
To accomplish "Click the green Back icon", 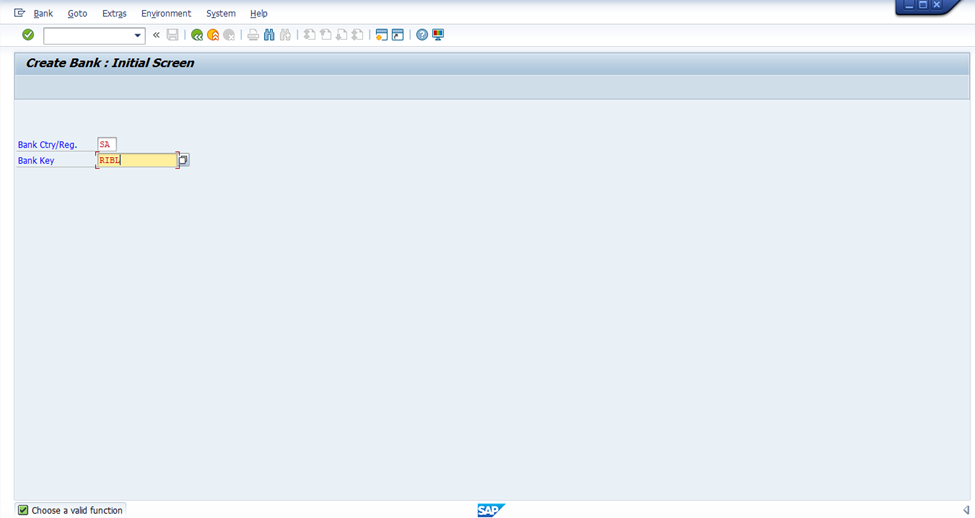I will tap(197, 35).
